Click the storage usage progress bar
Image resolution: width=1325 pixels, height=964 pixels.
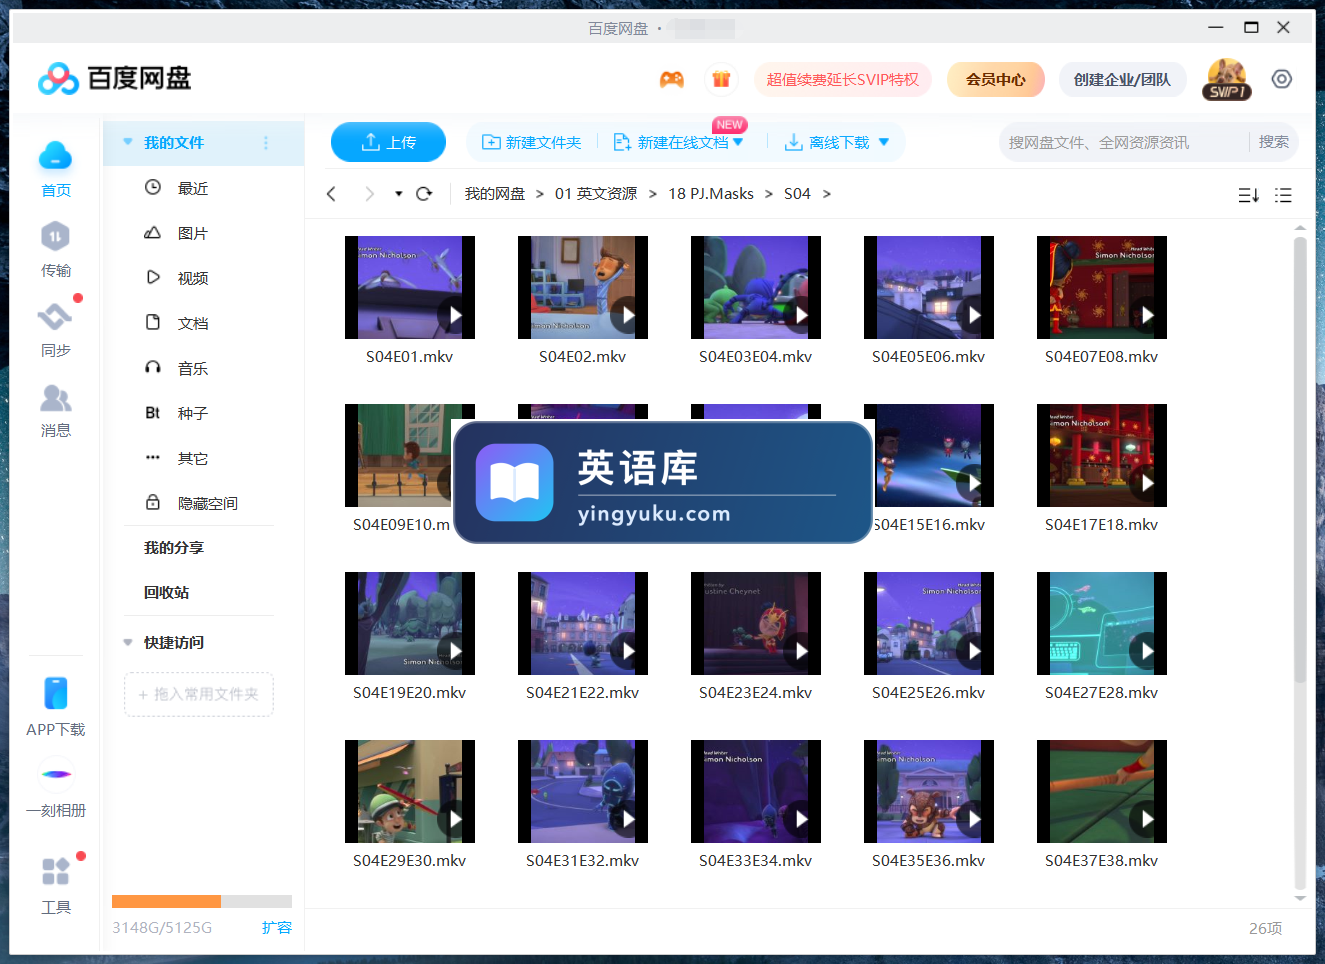202,901
